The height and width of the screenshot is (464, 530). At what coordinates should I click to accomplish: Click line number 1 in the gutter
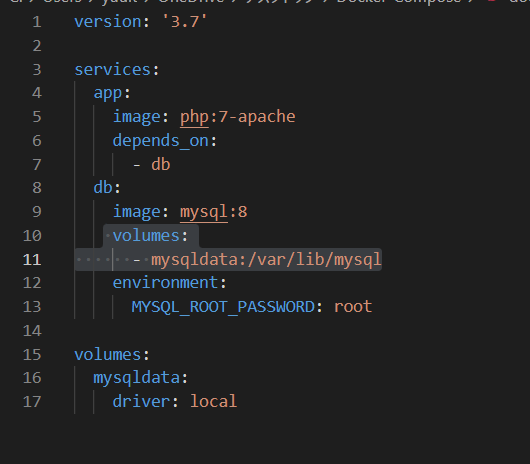(37, 22)
